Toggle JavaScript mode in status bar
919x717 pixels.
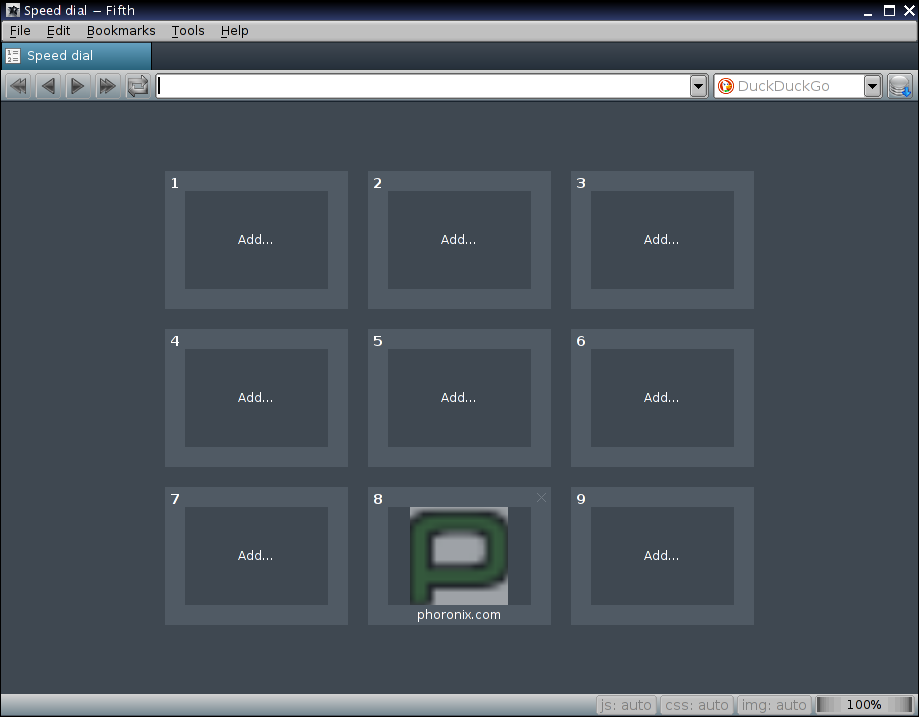pyautogui.click(x=625, y=704)
